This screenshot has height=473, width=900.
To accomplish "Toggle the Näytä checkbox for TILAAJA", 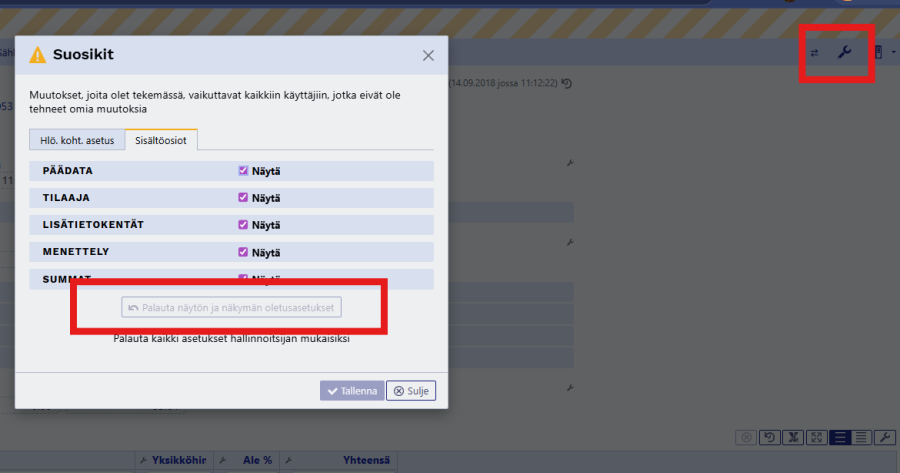I will tap(243, 198).
